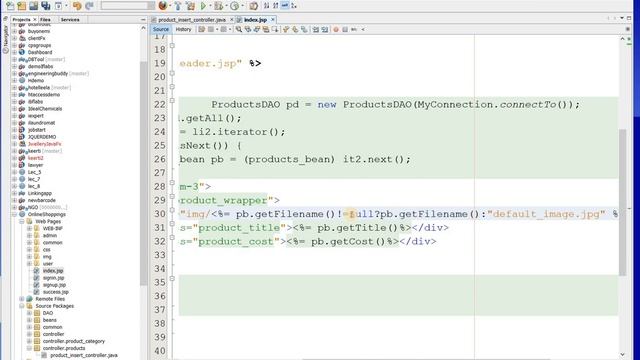Viewport: 640px width, 360px height.
Task: Run the project with green play icon
Action: 203,6
